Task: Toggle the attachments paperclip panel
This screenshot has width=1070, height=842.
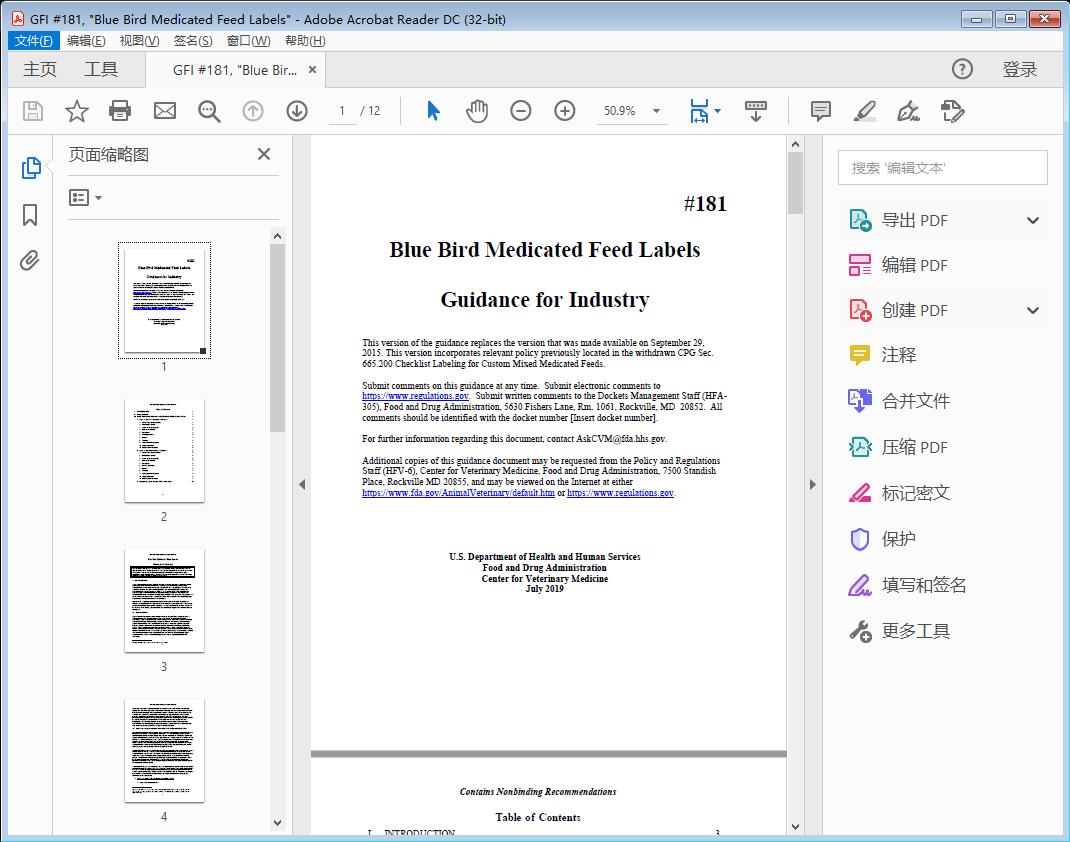Action: click(30, 261)
